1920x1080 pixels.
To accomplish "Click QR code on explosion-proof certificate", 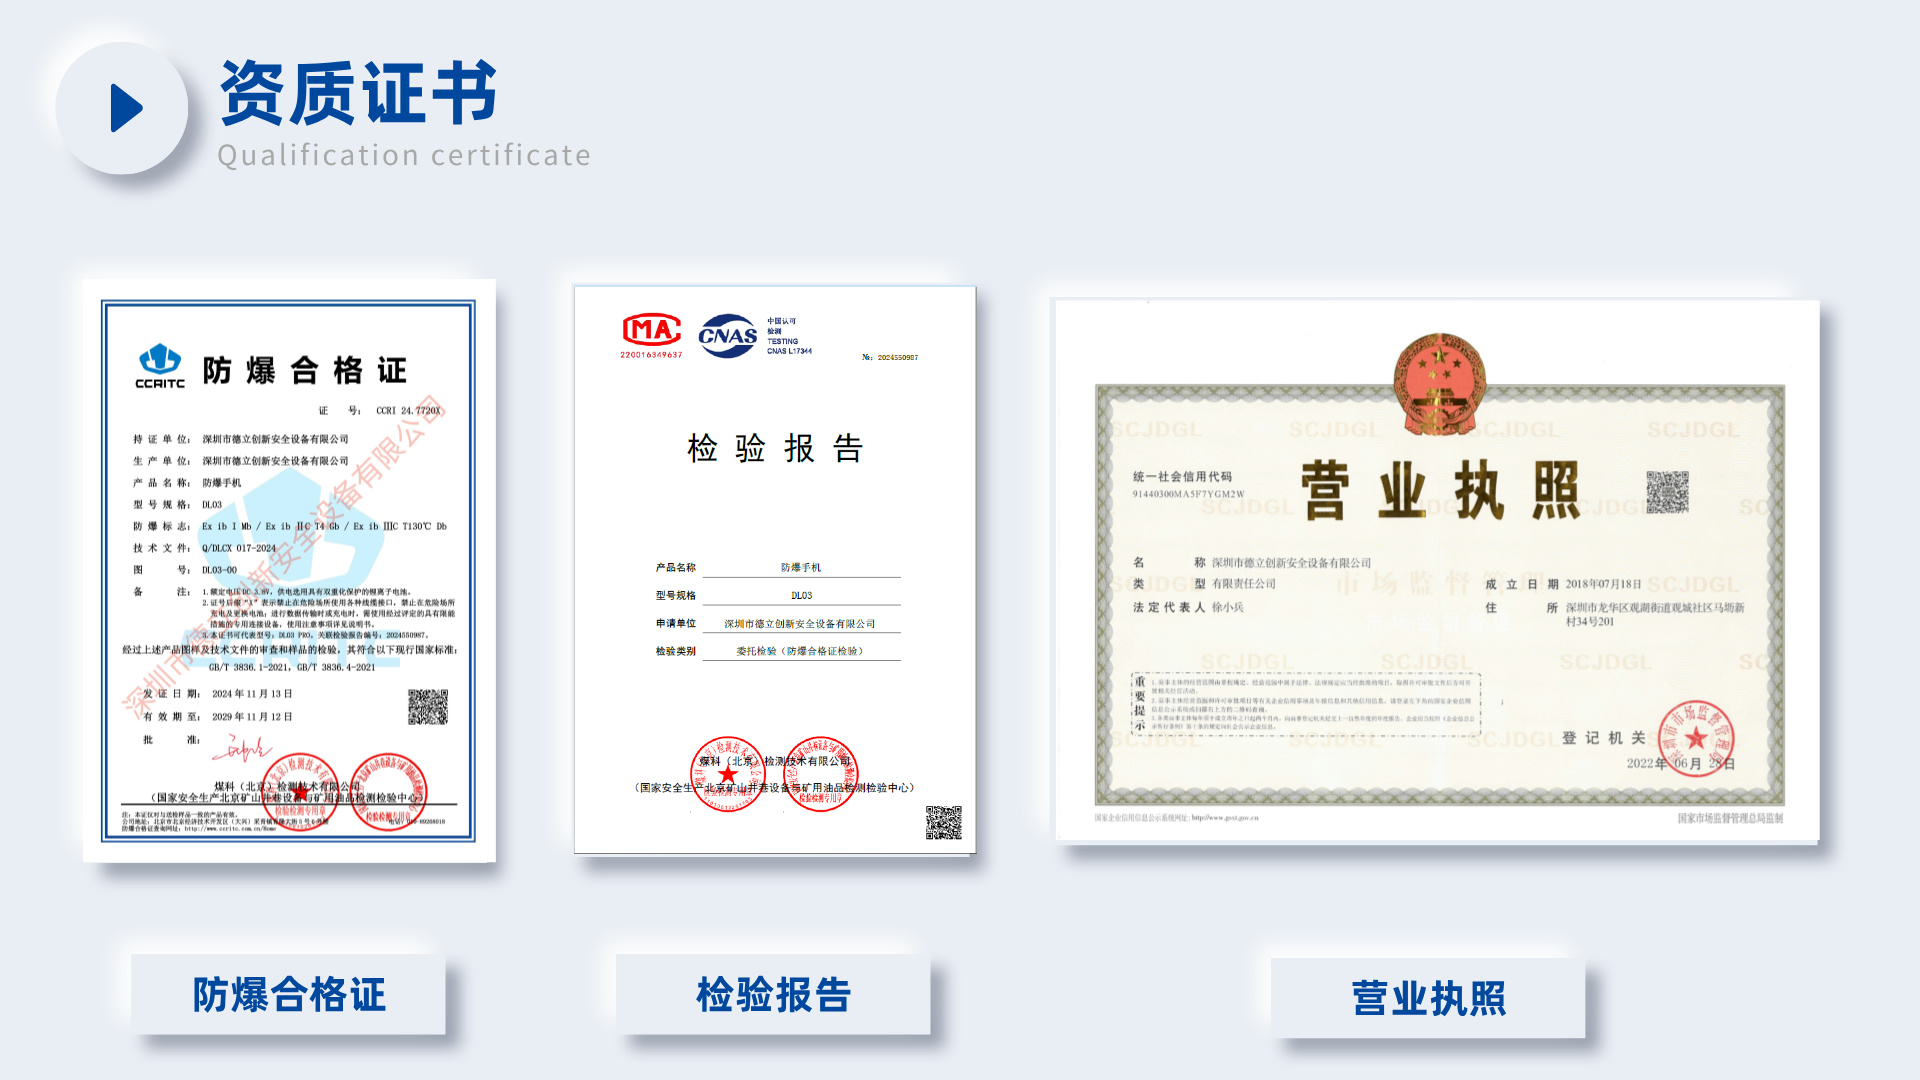I will point(427,706).
